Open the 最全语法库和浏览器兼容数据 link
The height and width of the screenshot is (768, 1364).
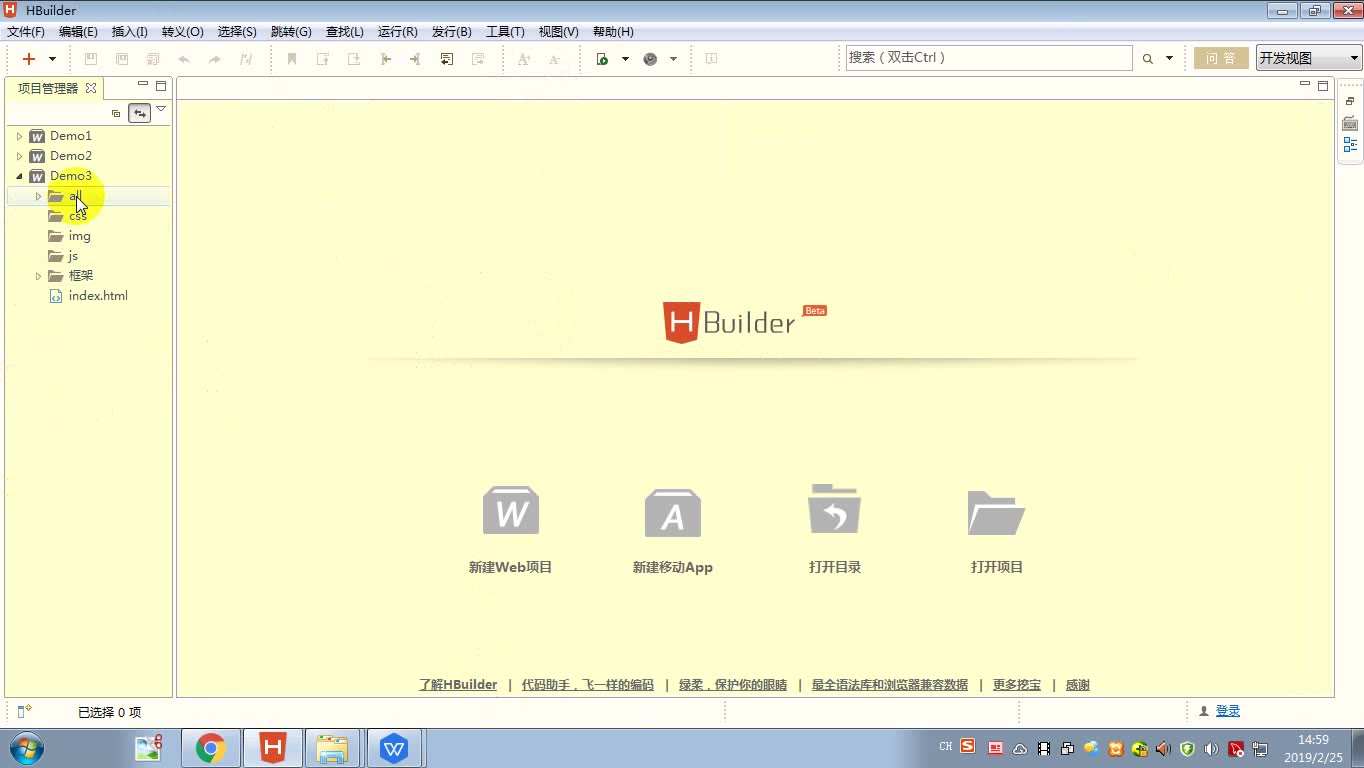click(x=890, y=685)
